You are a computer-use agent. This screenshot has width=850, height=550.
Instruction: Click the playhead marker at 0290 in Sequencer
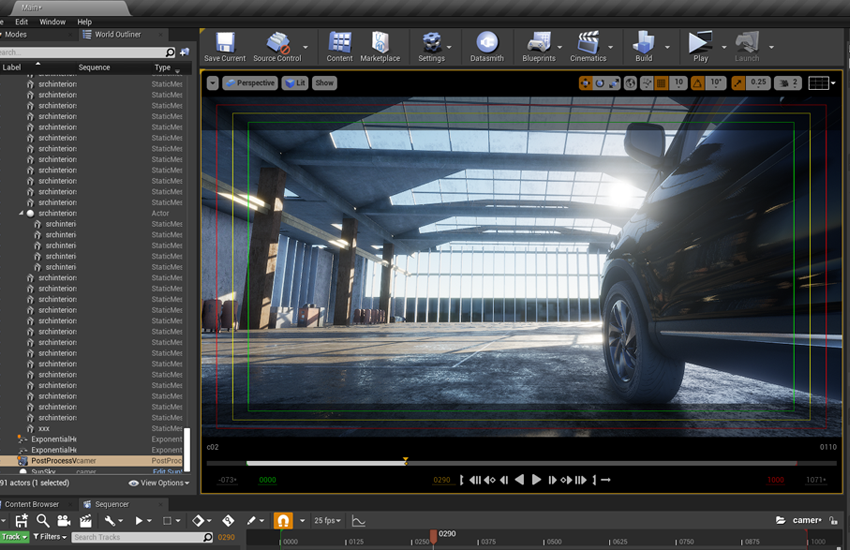(433, 536)
